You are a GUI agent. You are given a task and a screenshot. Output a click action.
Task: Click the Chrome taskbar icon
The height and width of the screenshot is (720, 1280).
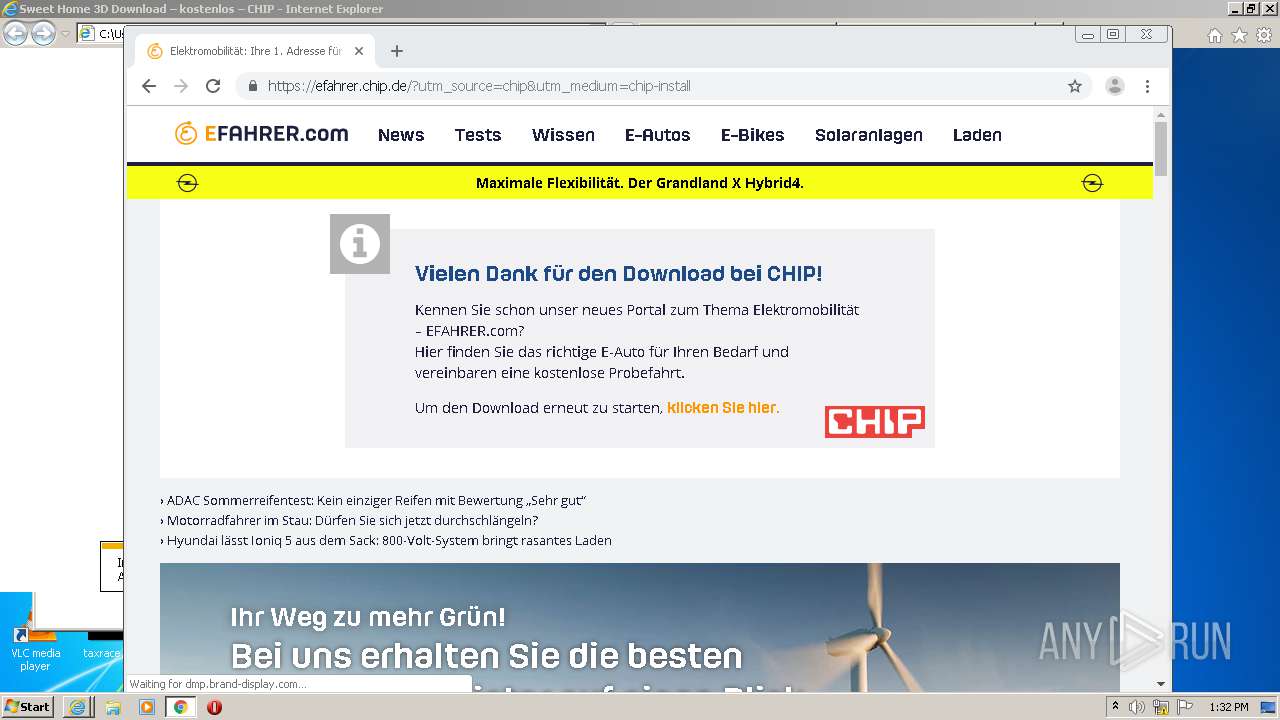tap(181, 707)
